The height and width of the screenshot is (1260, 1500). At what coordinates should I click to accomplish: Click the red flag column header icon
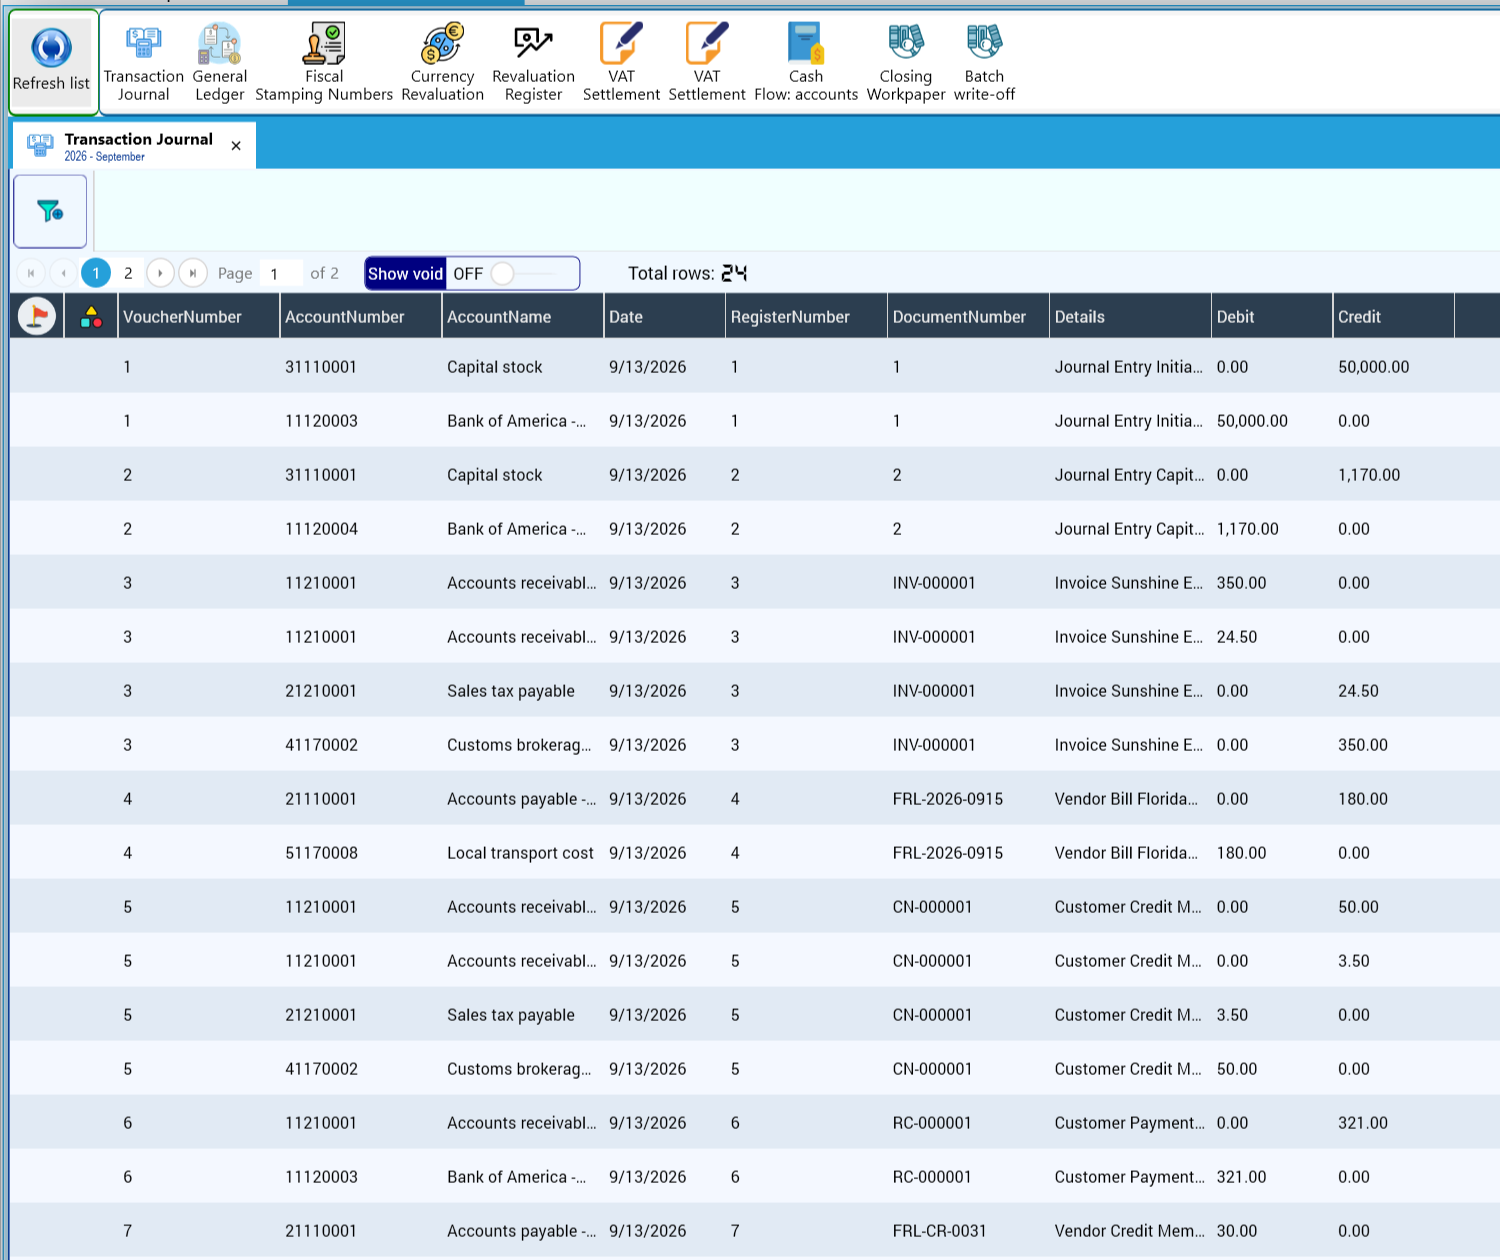pos(37,316)
